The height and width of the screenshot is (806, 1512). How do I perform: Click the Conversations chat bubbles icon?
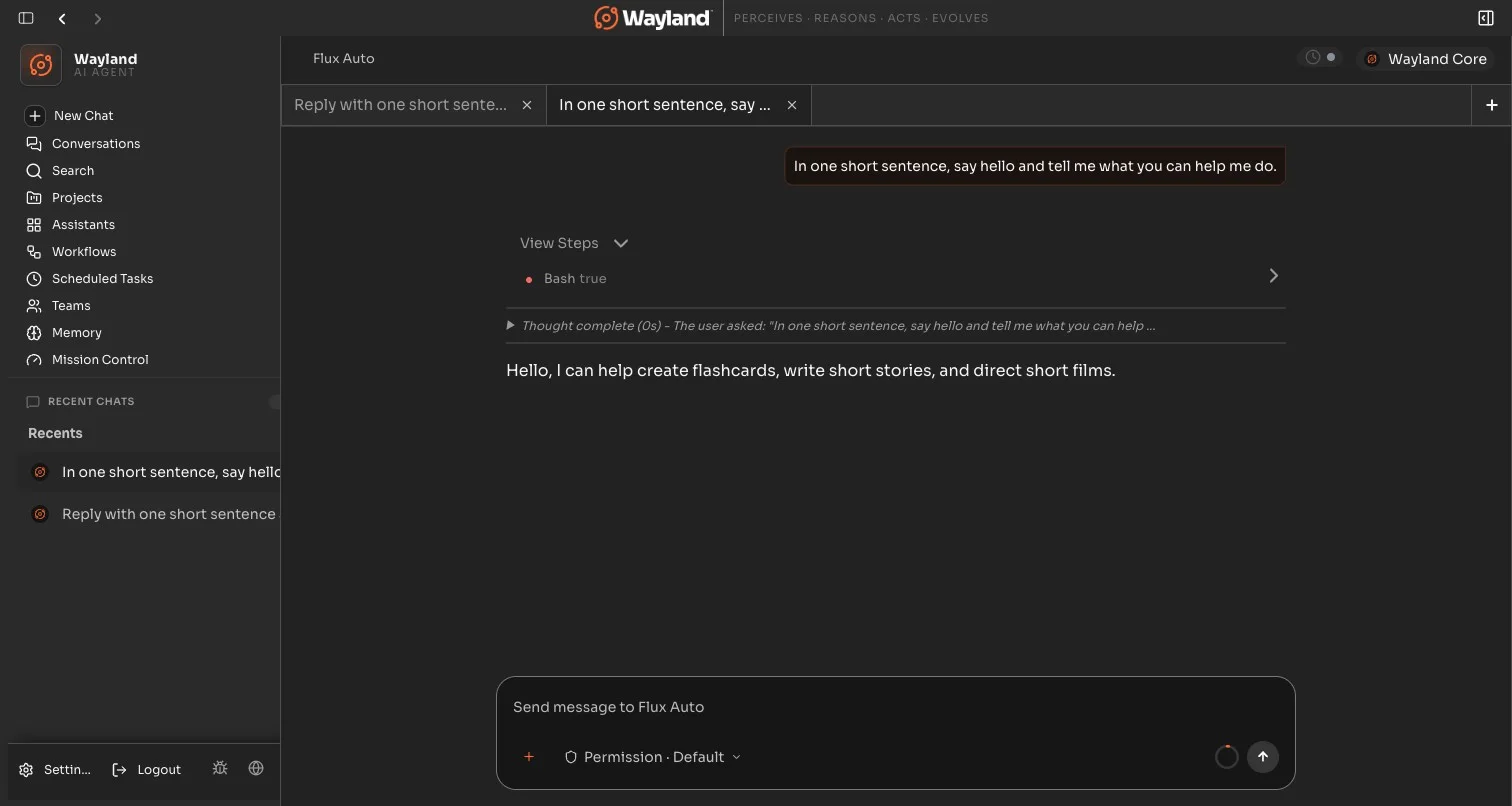[x=34, y=144]
